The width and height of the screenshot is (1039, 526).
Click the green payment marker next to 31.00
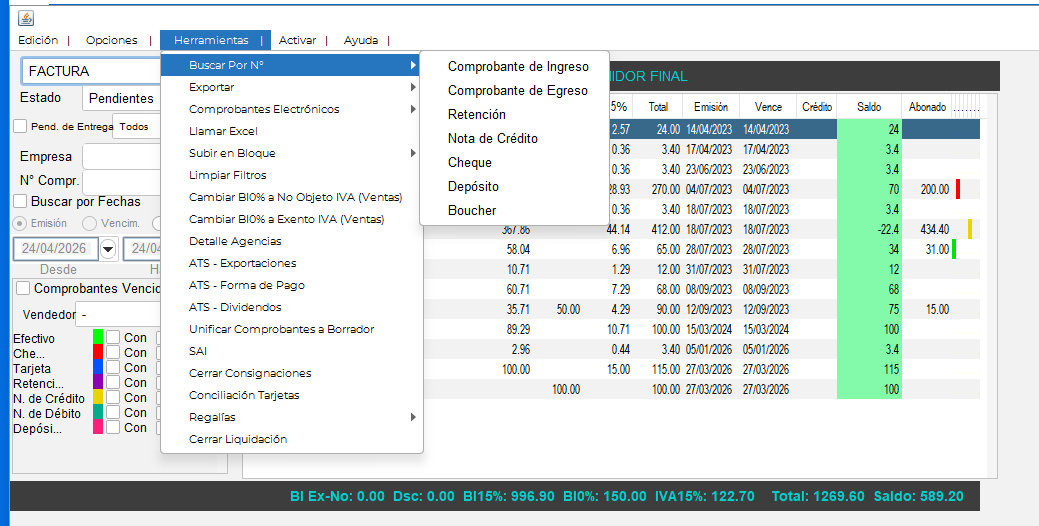[954, 249]
